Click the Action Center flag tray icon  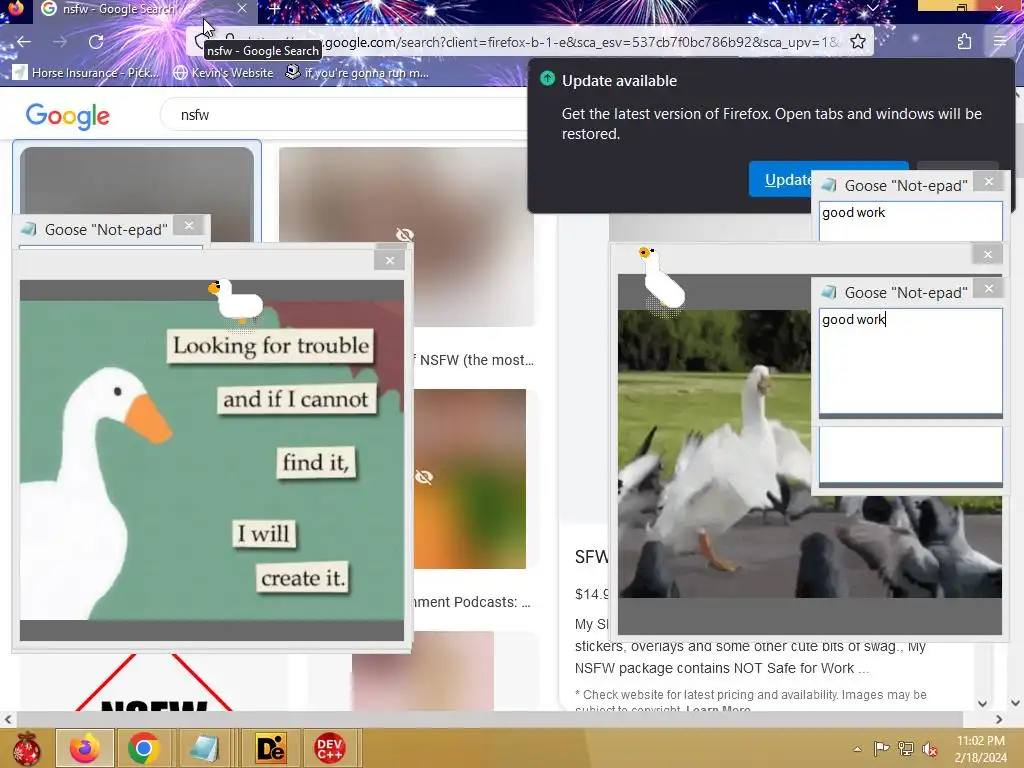881,749
